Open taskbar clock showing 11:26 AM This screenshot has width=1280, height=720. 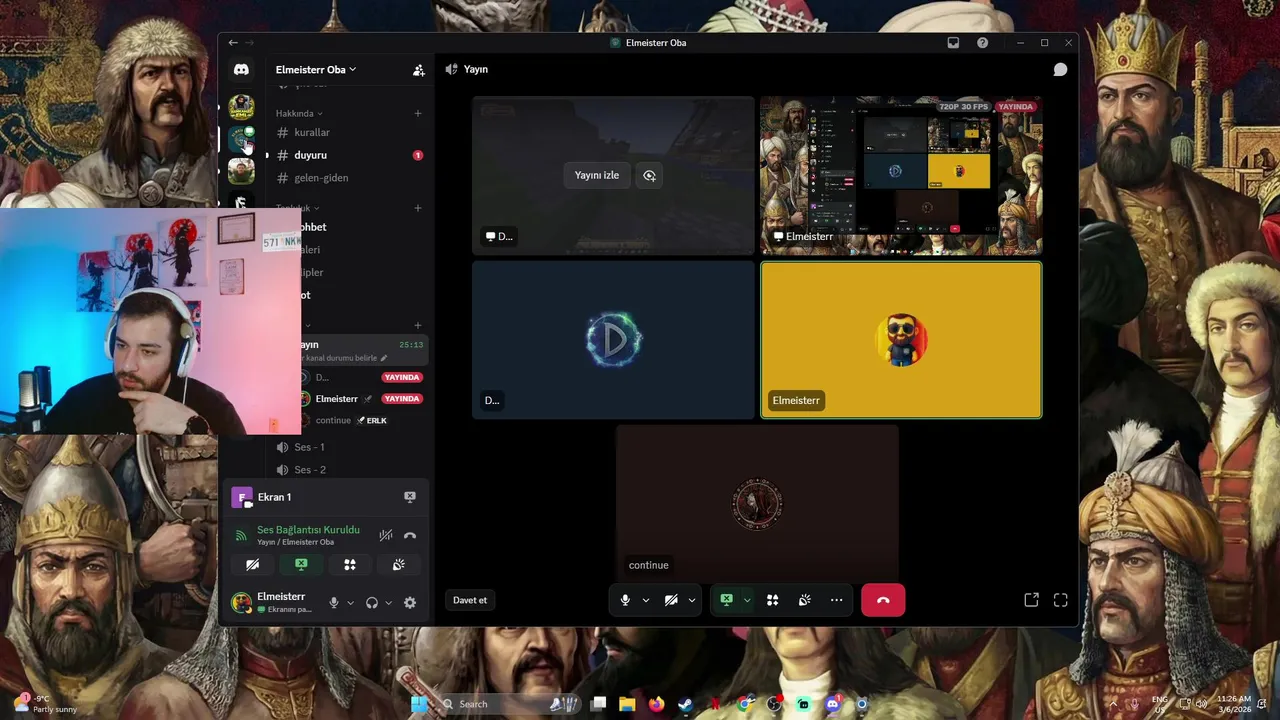(x=1234, y=704)
